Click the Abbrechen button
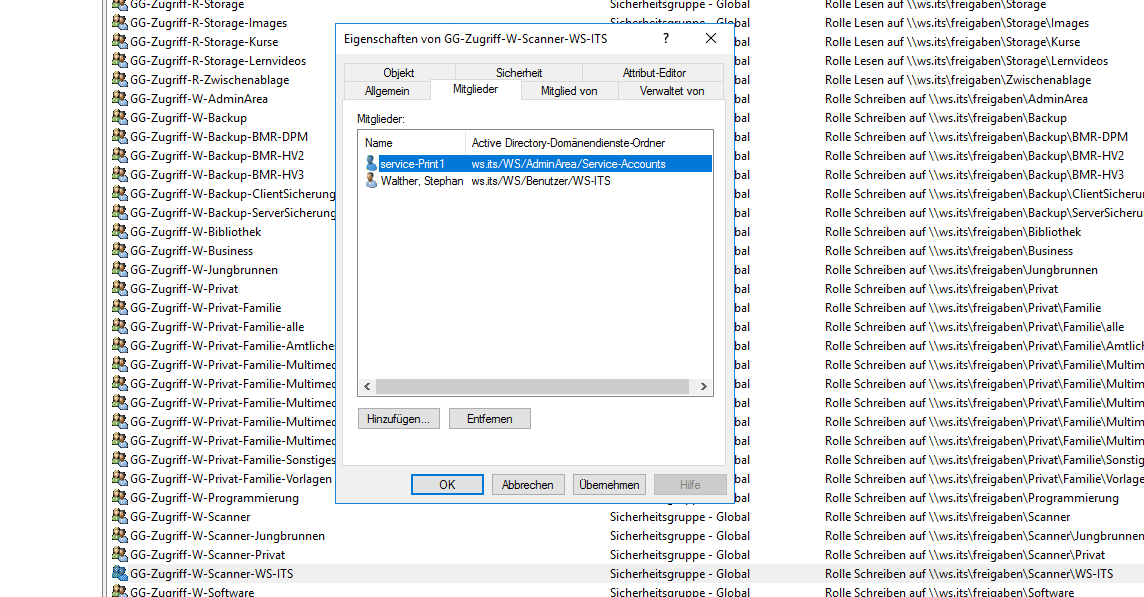 click(527, 484)
